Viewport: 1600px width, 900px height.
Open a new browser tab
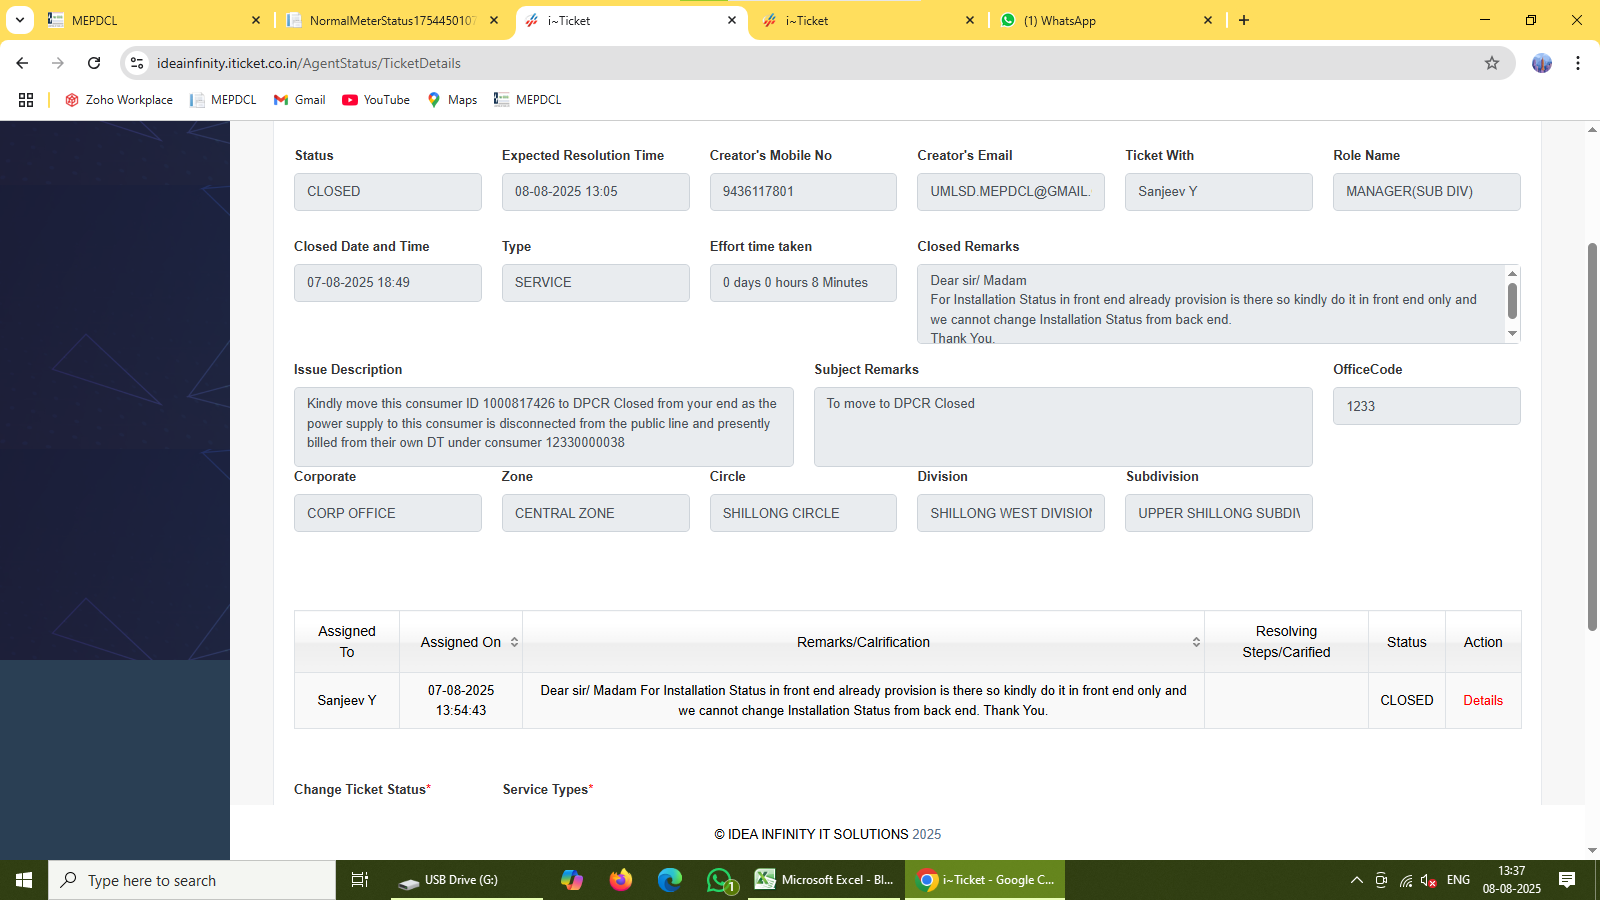[x=1244, y=20]
